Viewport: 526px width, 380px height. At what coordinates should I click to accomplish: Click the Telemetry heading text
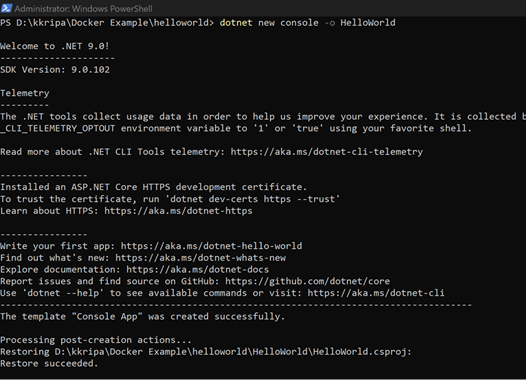click(x=25, y=93)
